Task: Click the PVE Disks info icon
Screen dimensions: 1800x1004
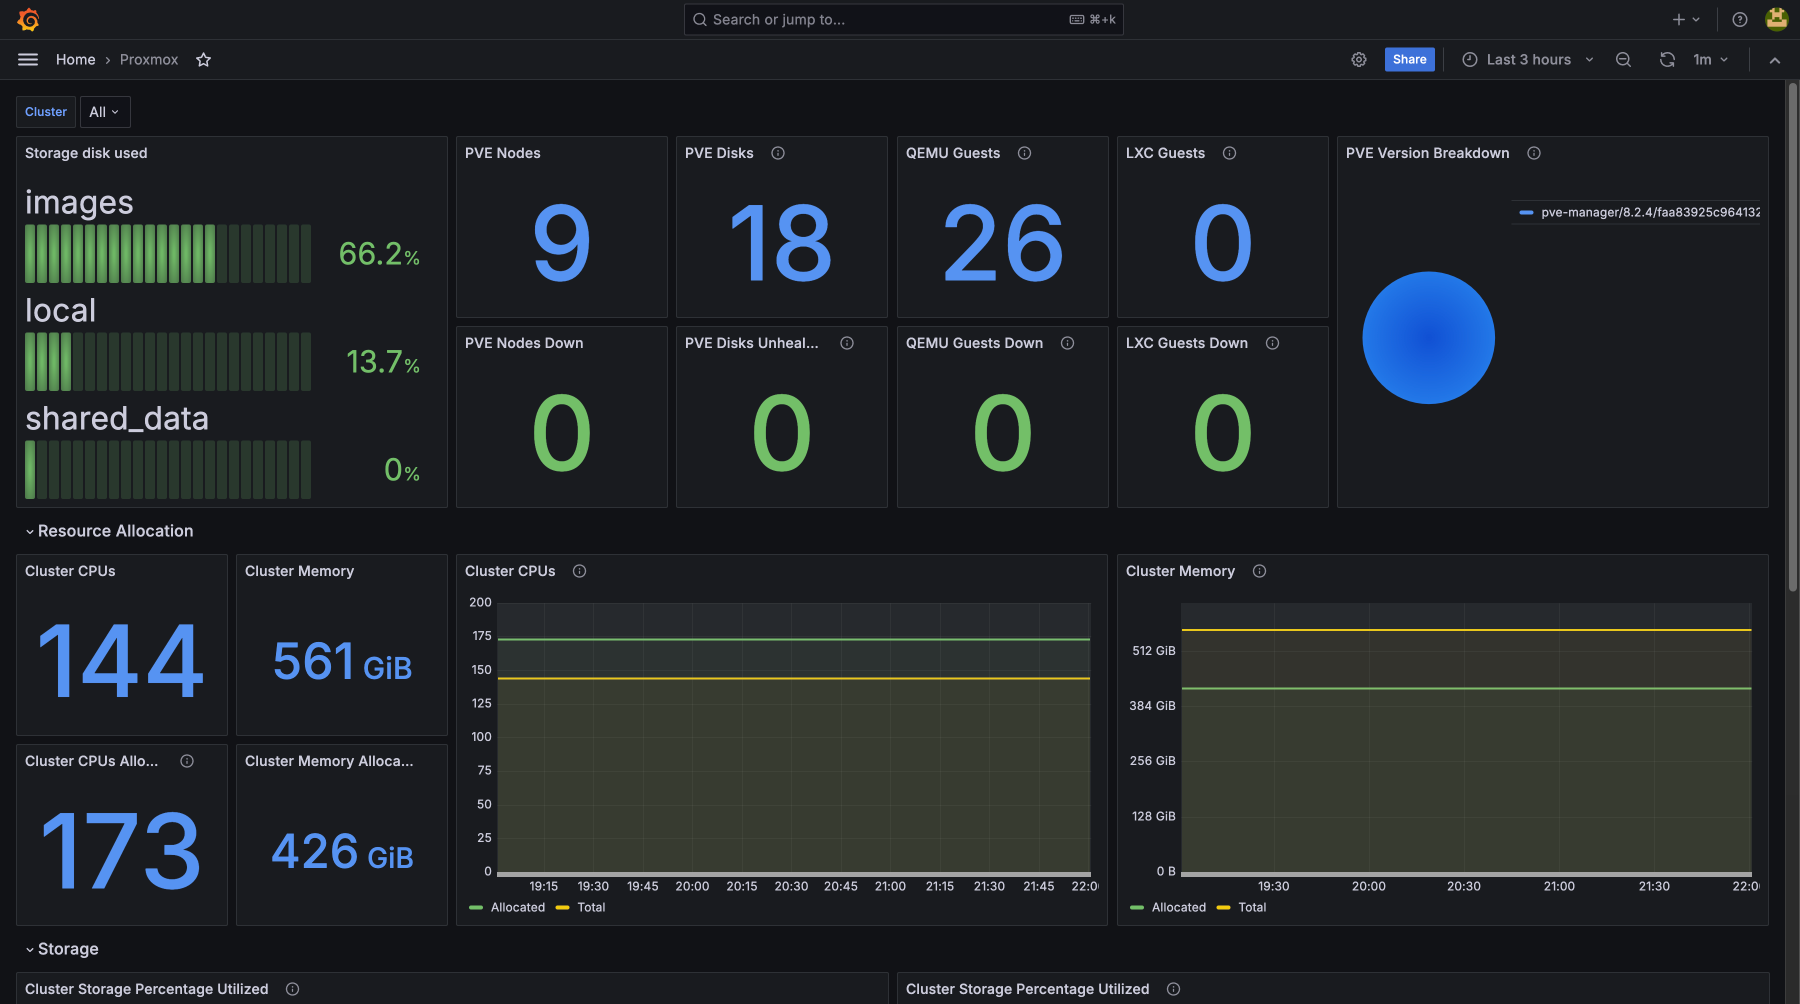Action: click(x=778, y=153)
